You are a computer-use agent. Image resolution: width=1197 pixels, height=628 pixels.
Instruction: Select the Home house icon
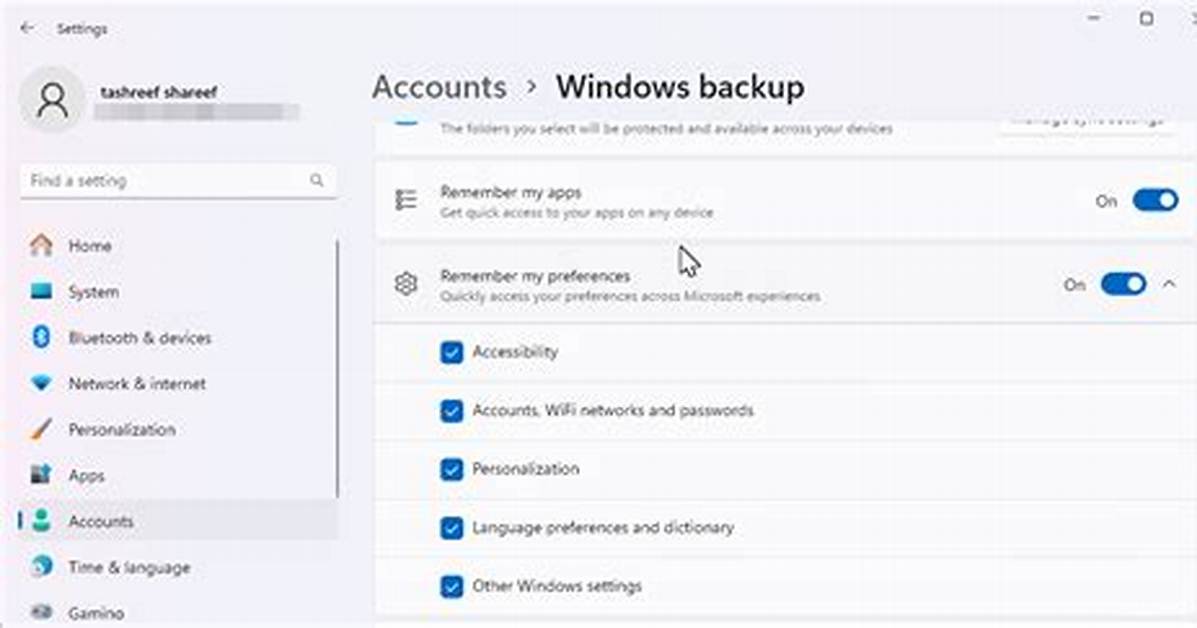(x=41, y=246)
